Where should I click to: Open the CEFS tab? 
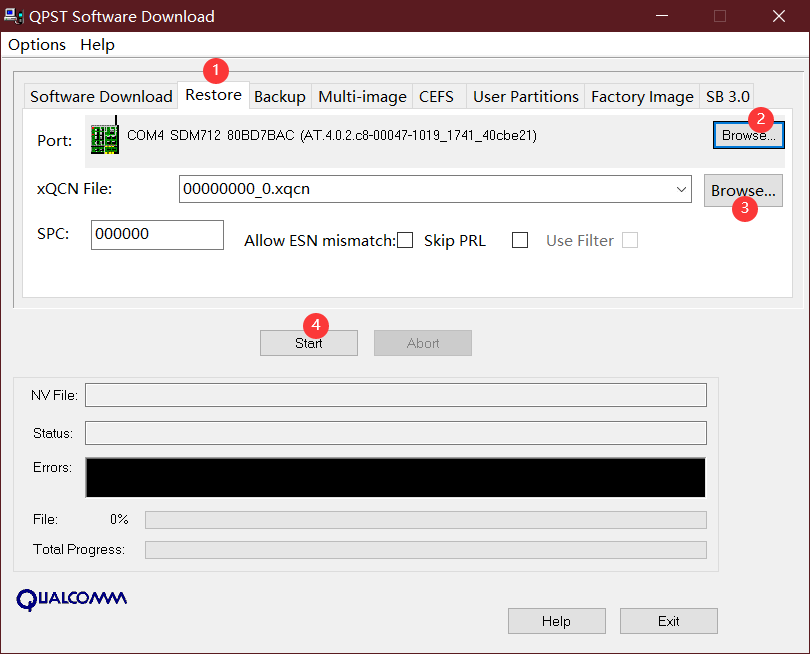[x=436, y=97]
